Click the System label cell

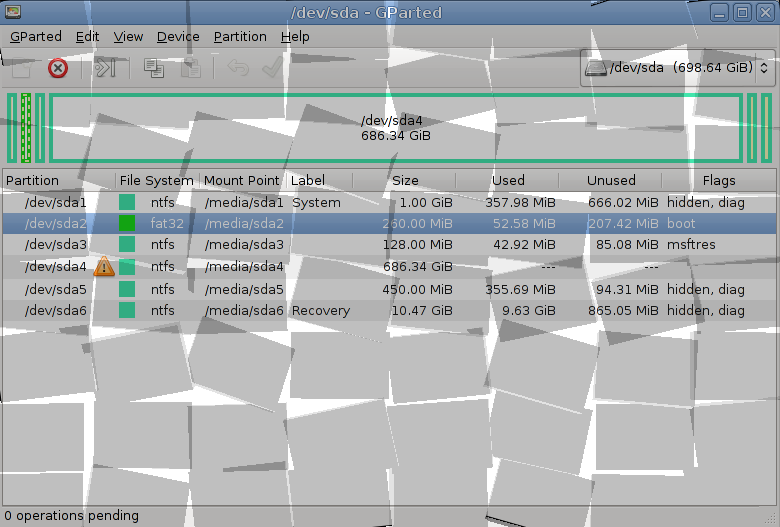pyautogui.click(x=316, y=203)
